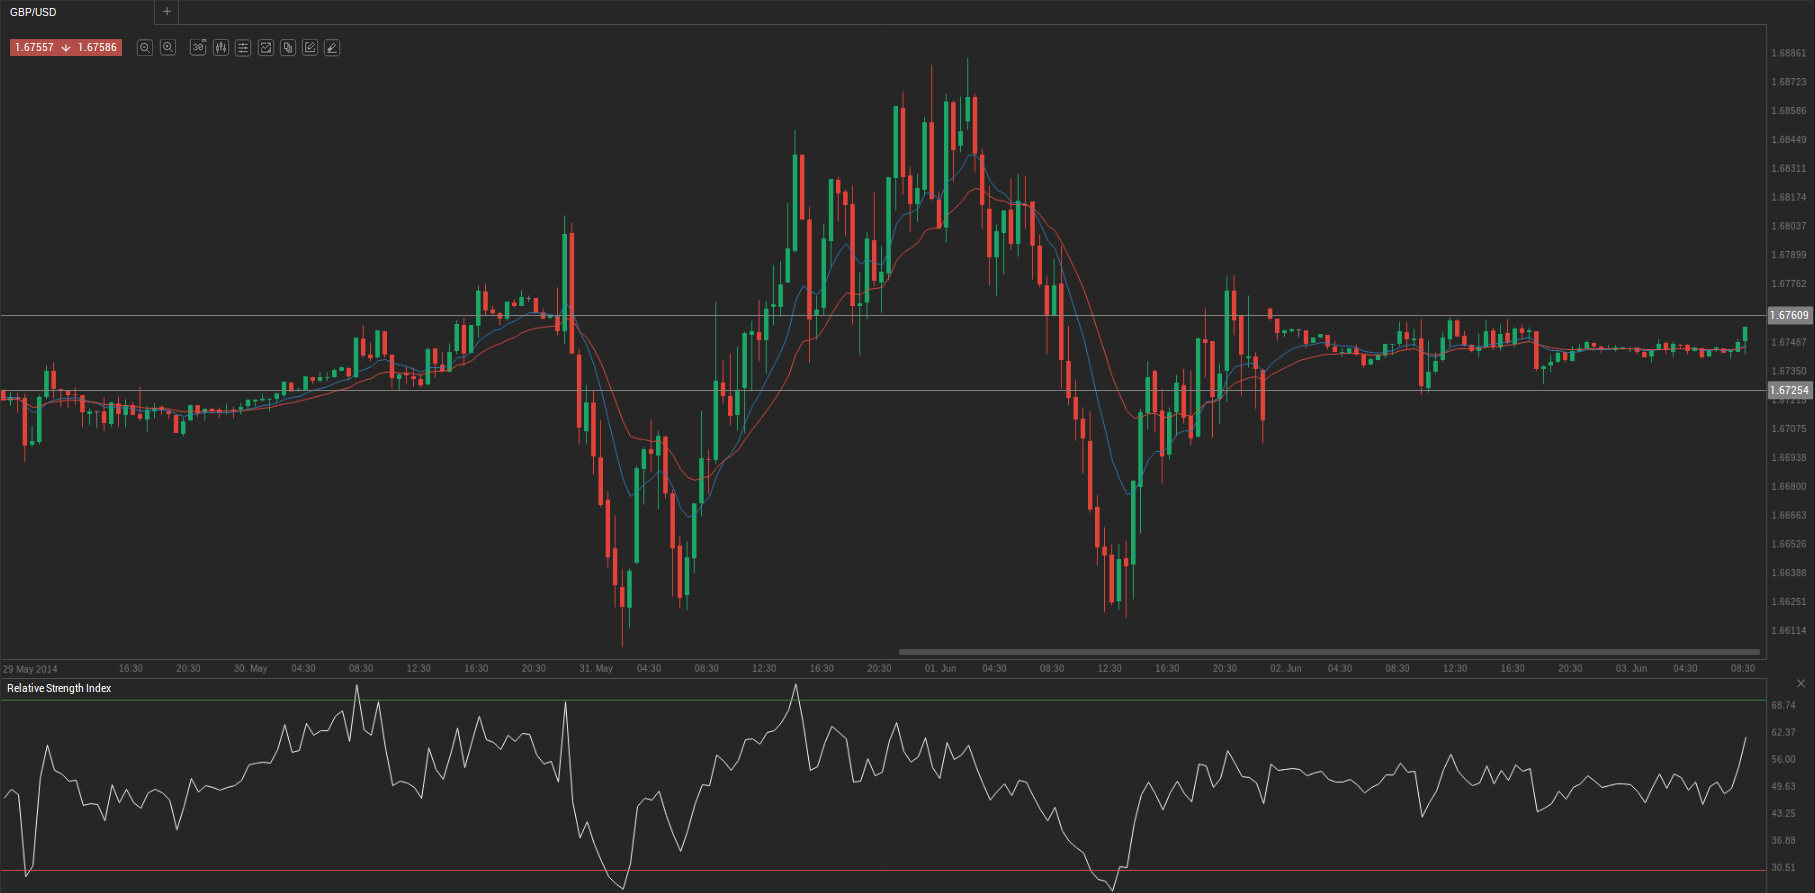Add a new chart tab
1815x893 pixels.
tap(167, 12)
